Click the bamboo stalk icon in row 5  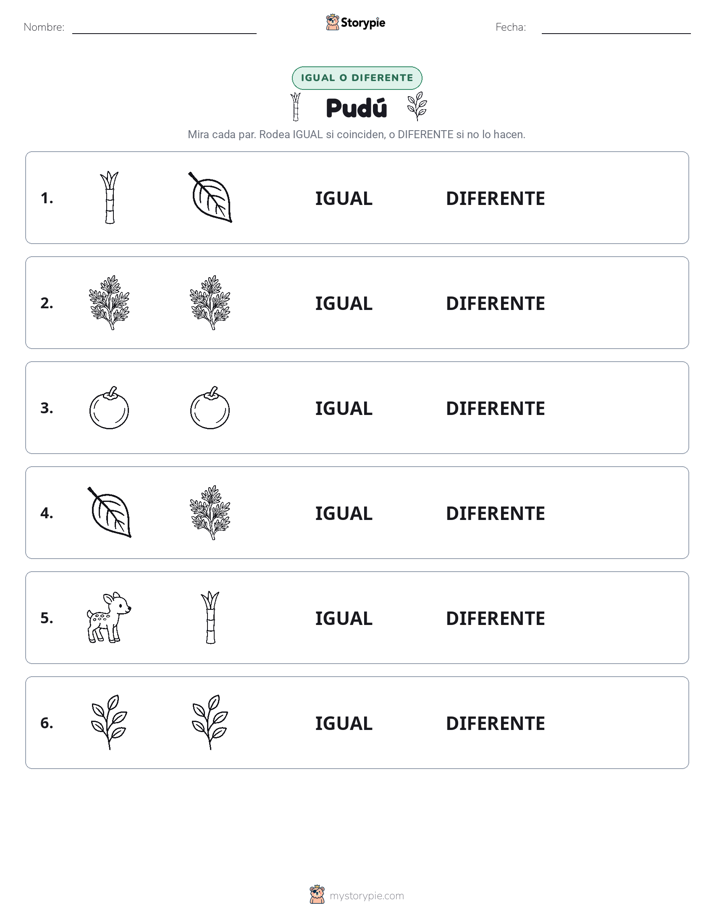(210, 618)
